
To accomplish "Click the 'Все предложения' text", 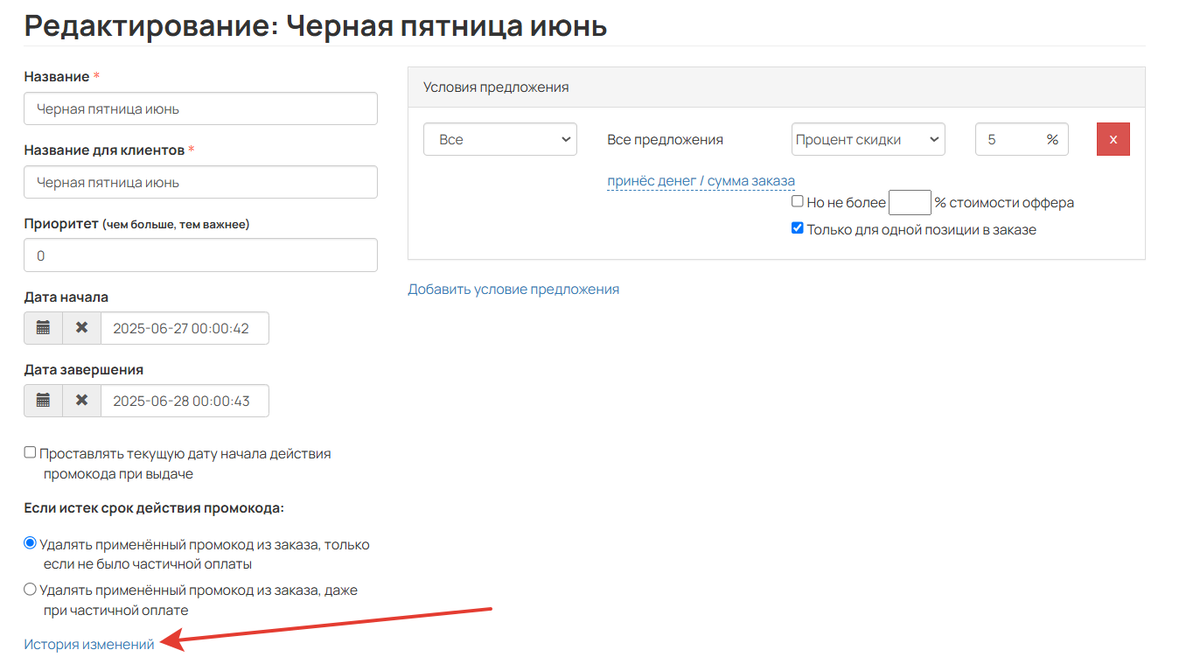I will pyautogui.click(x=665, y=140).
